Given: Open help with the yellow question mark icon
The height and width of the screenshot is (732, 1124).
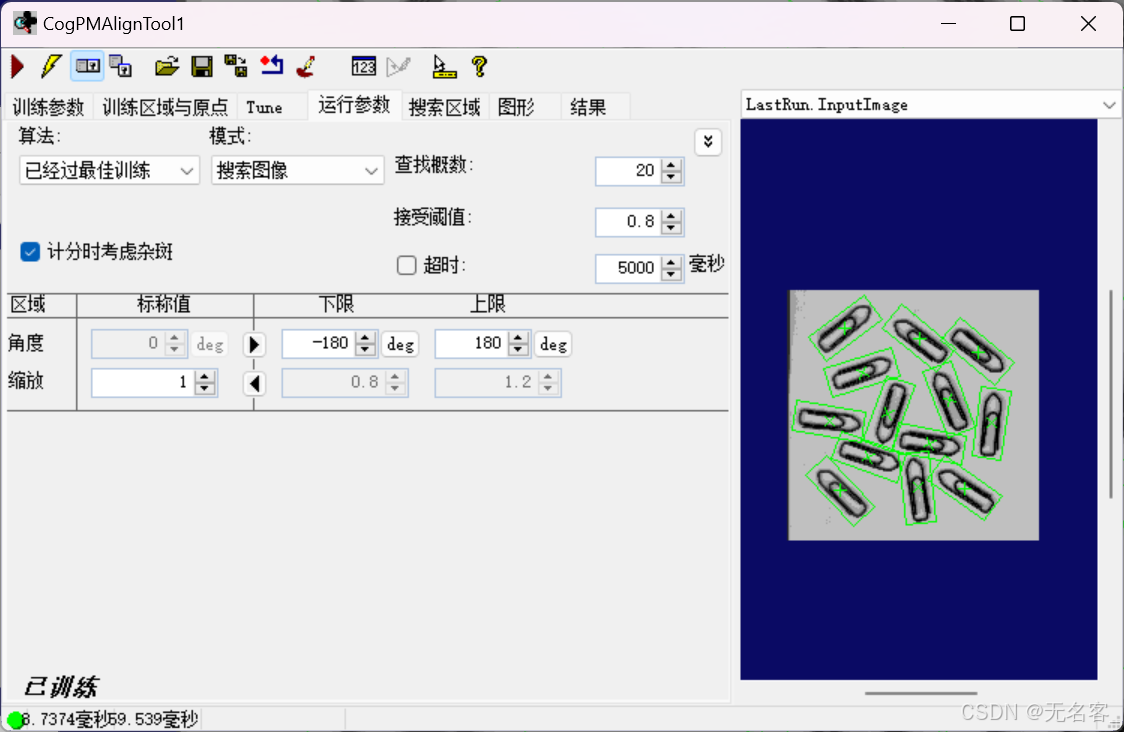Looking at the screenshot, I should 480,67.
